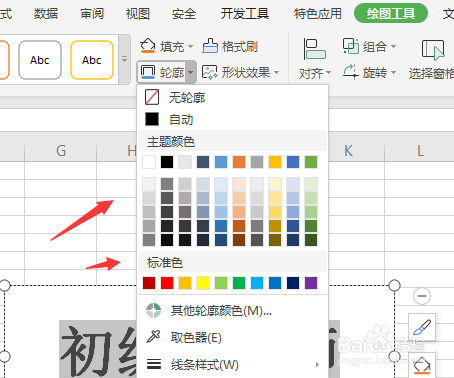Click the top-right resize handle of text box
454x378 pixels.
(x=394, y=285)
